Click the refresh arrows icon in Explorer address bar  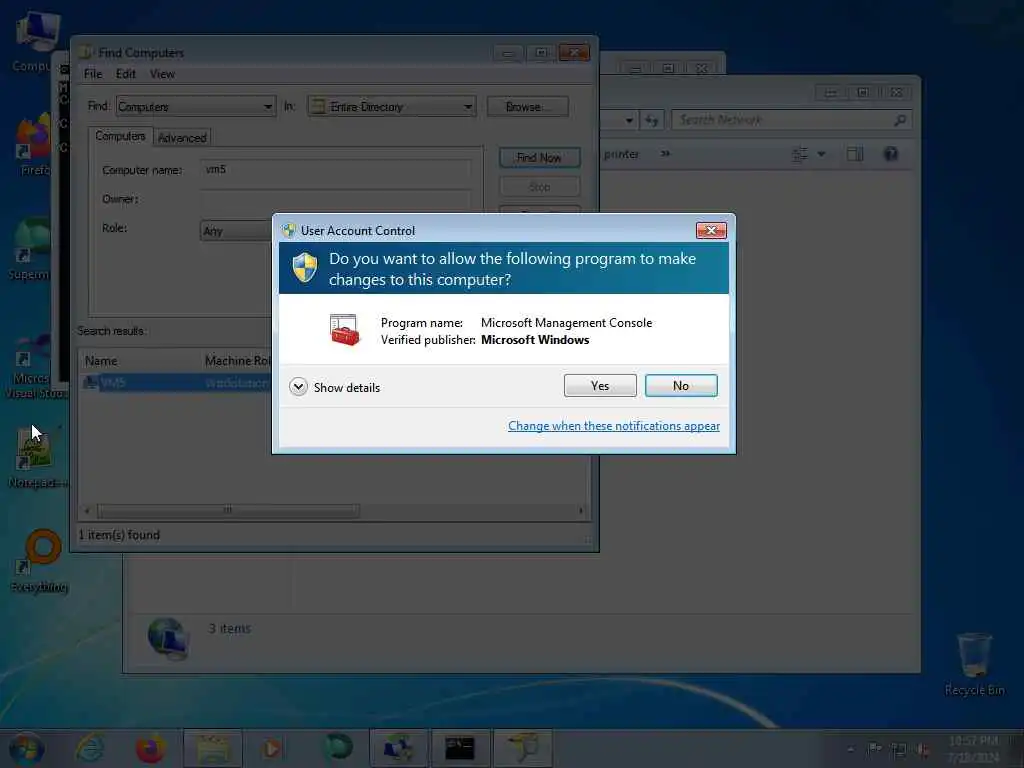click(x=651, y=120)
